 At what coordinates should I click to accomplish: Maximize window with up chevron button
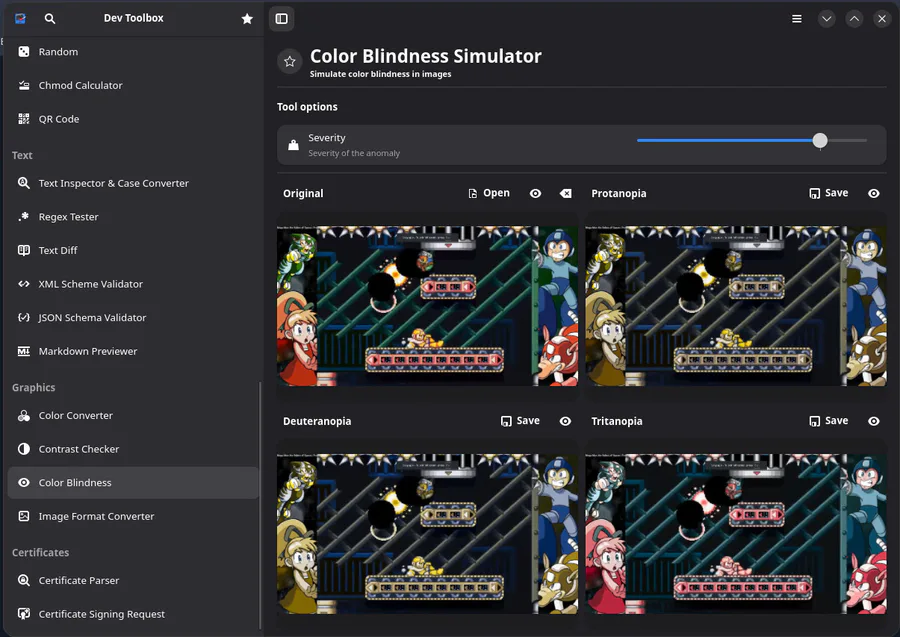(x=854, y=19)
